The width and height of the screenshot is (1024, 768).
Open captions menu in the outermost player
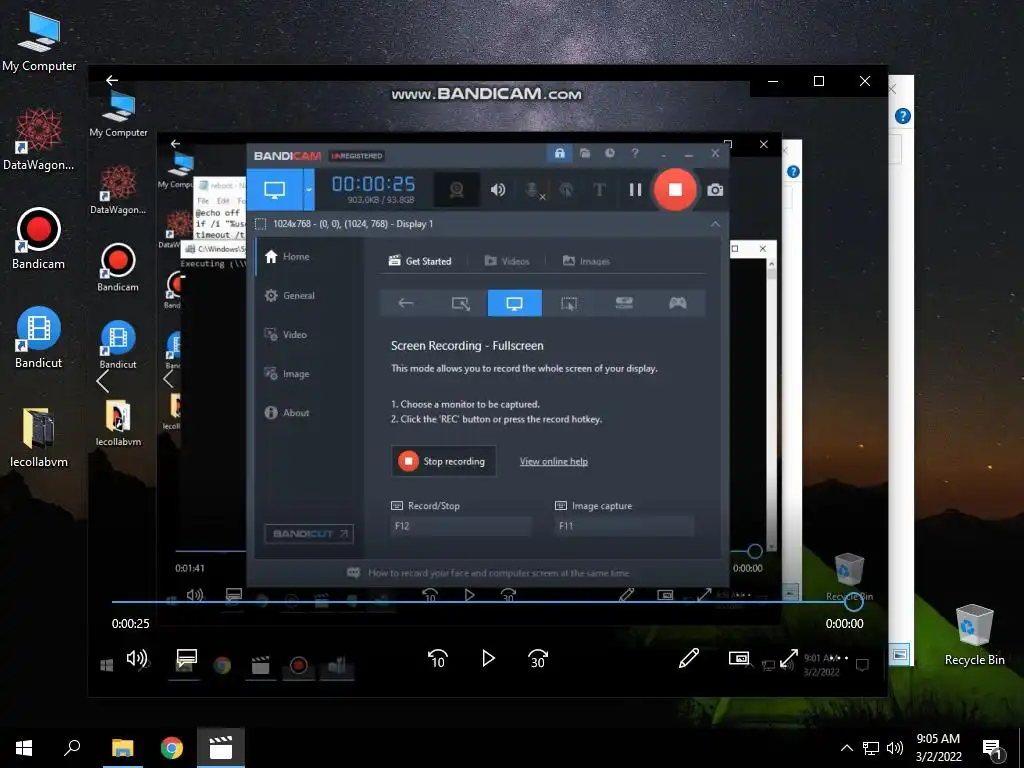187,658
